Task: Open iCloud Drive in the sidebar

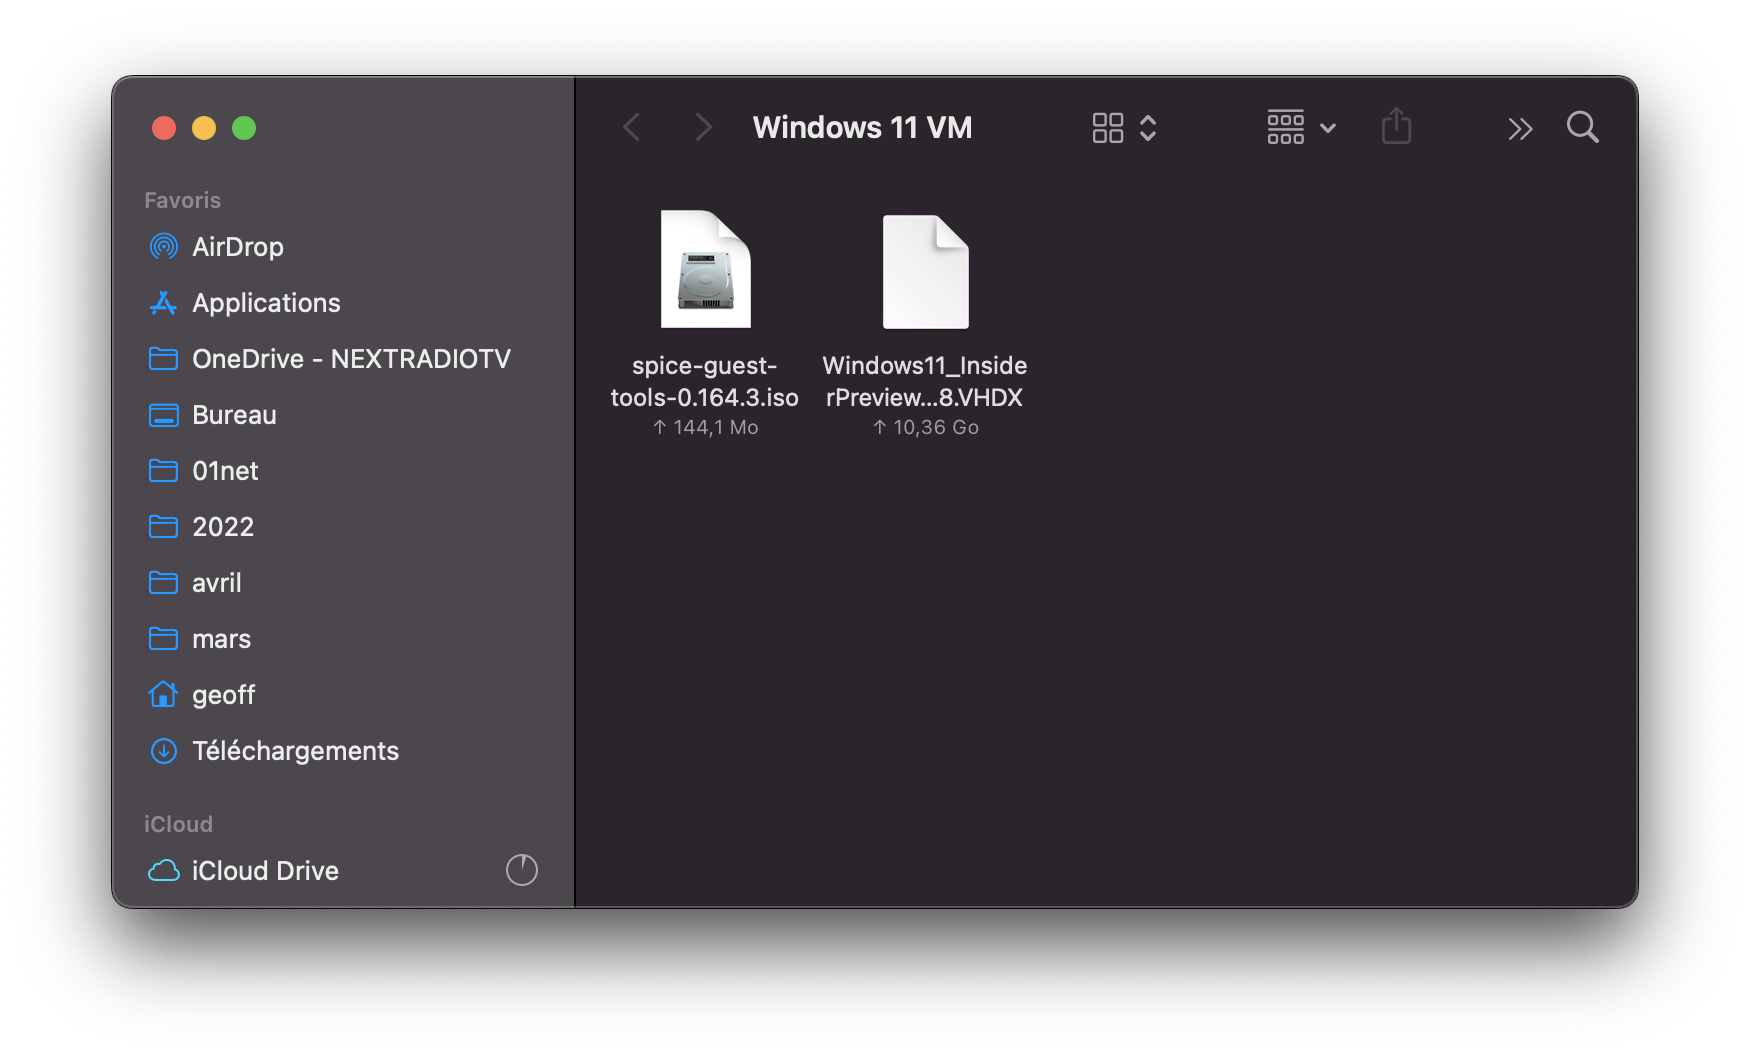Action: click(343, 871)
